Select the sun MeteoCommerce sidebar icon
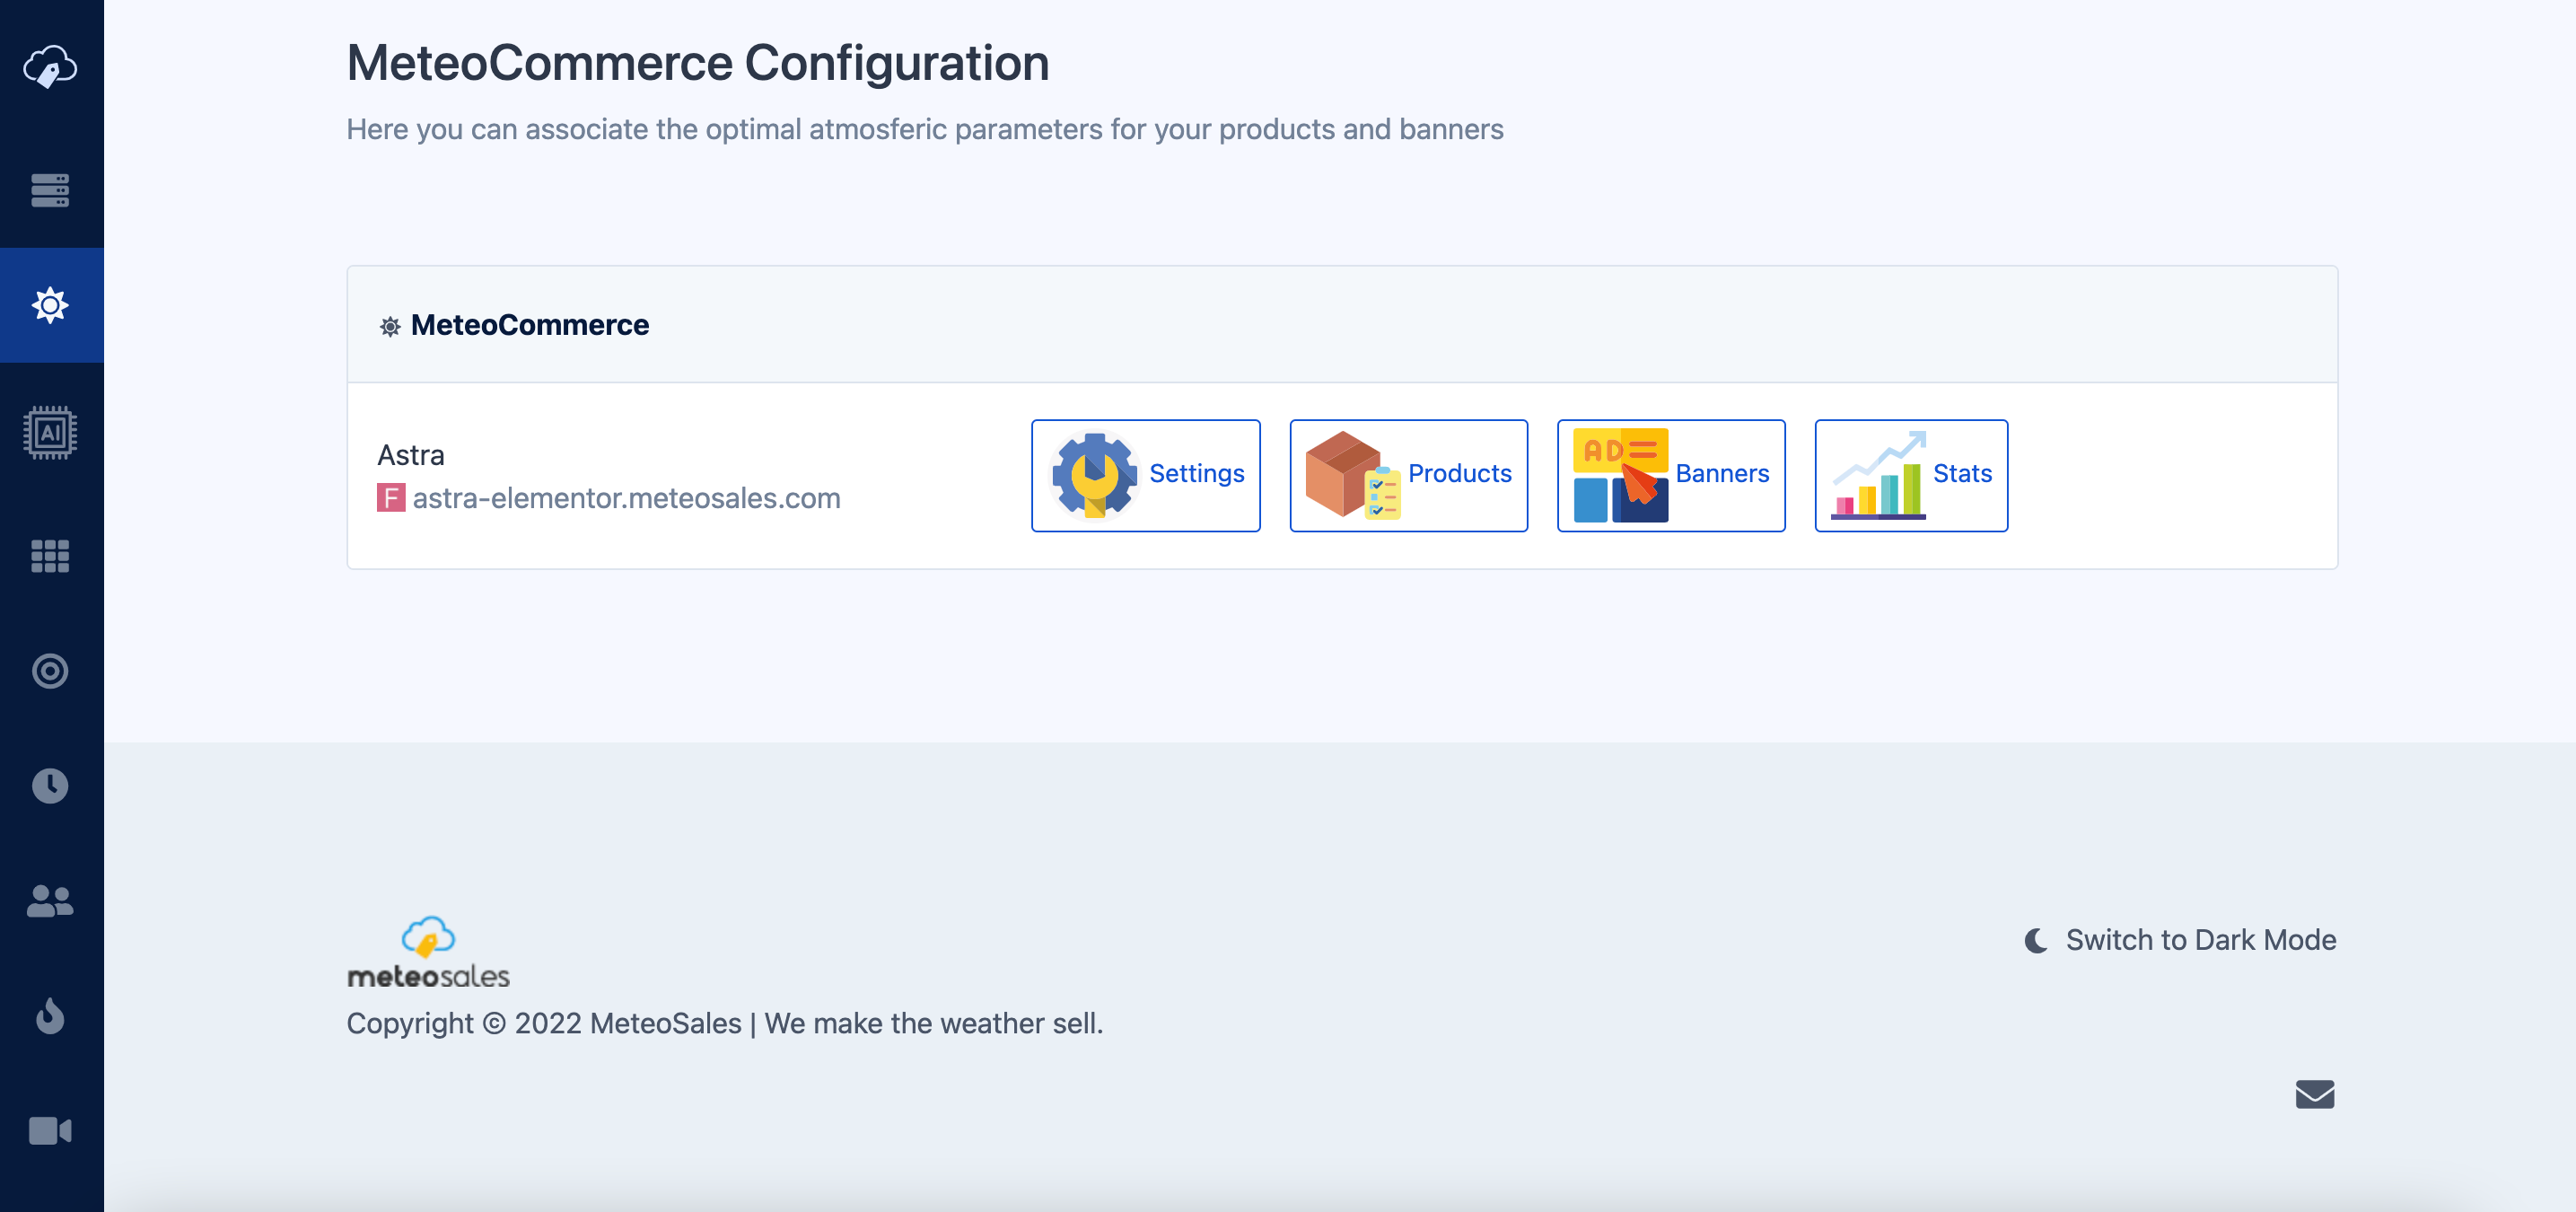 (50, 305)
